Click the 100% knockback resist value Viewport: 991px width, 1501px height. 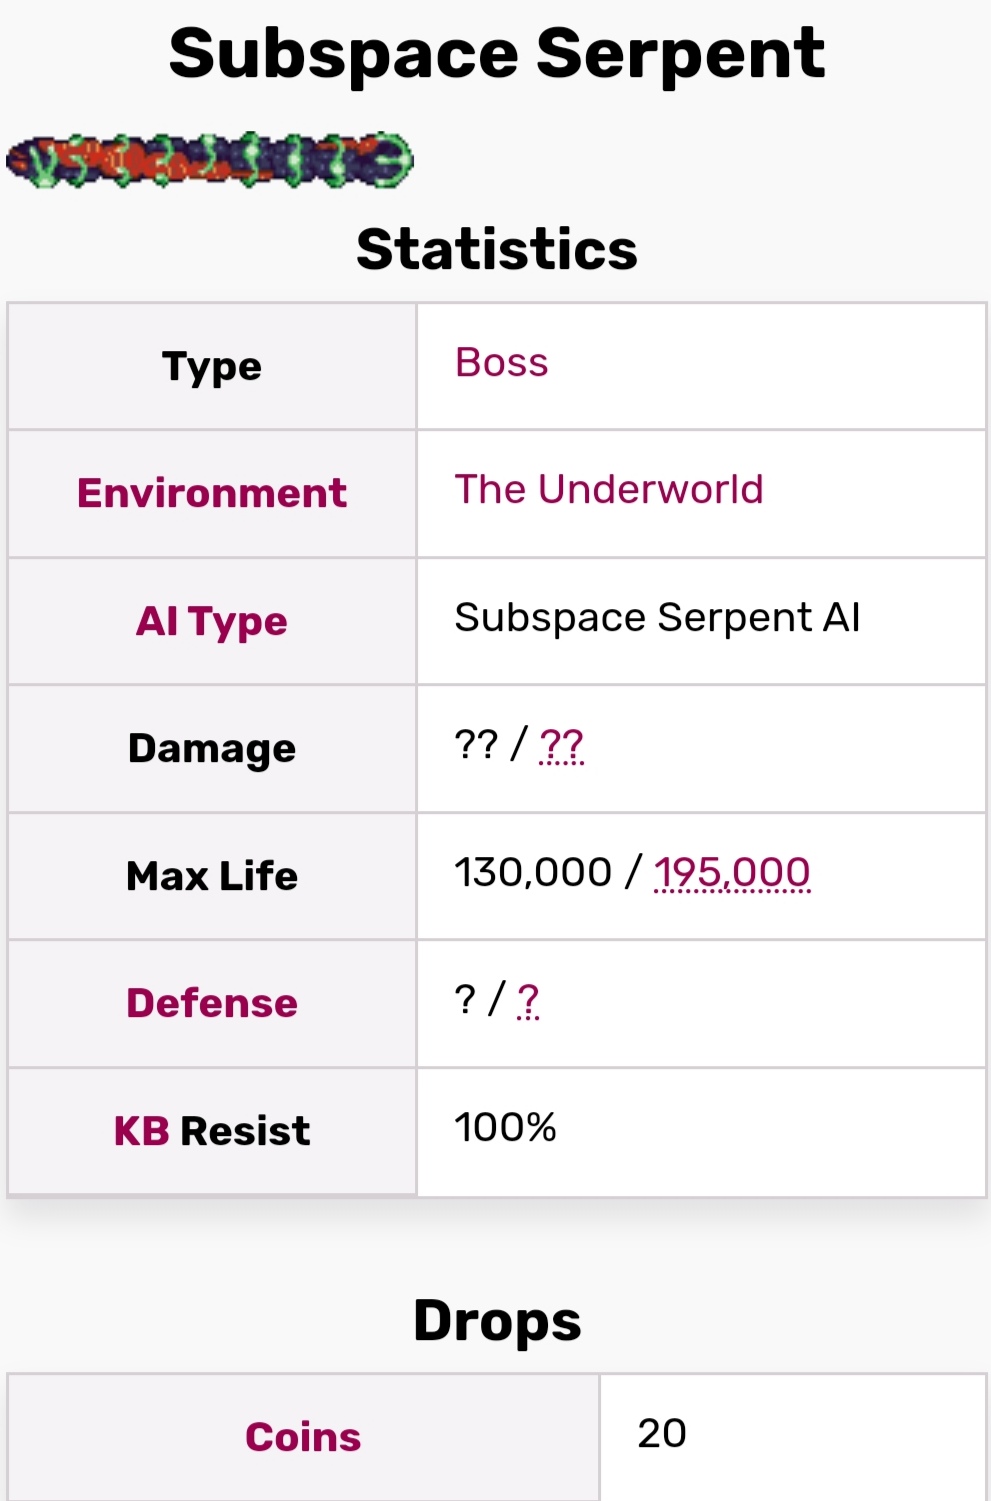click(505, 1128)
